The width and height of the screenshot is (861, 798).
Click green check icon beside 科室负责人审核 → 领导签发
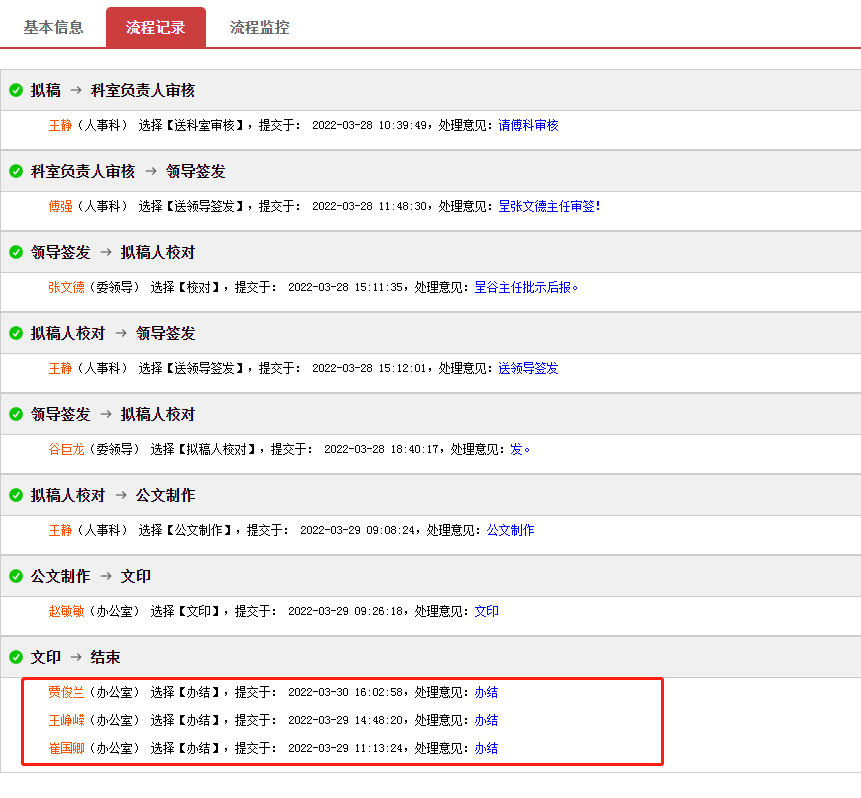coord(16,171)
